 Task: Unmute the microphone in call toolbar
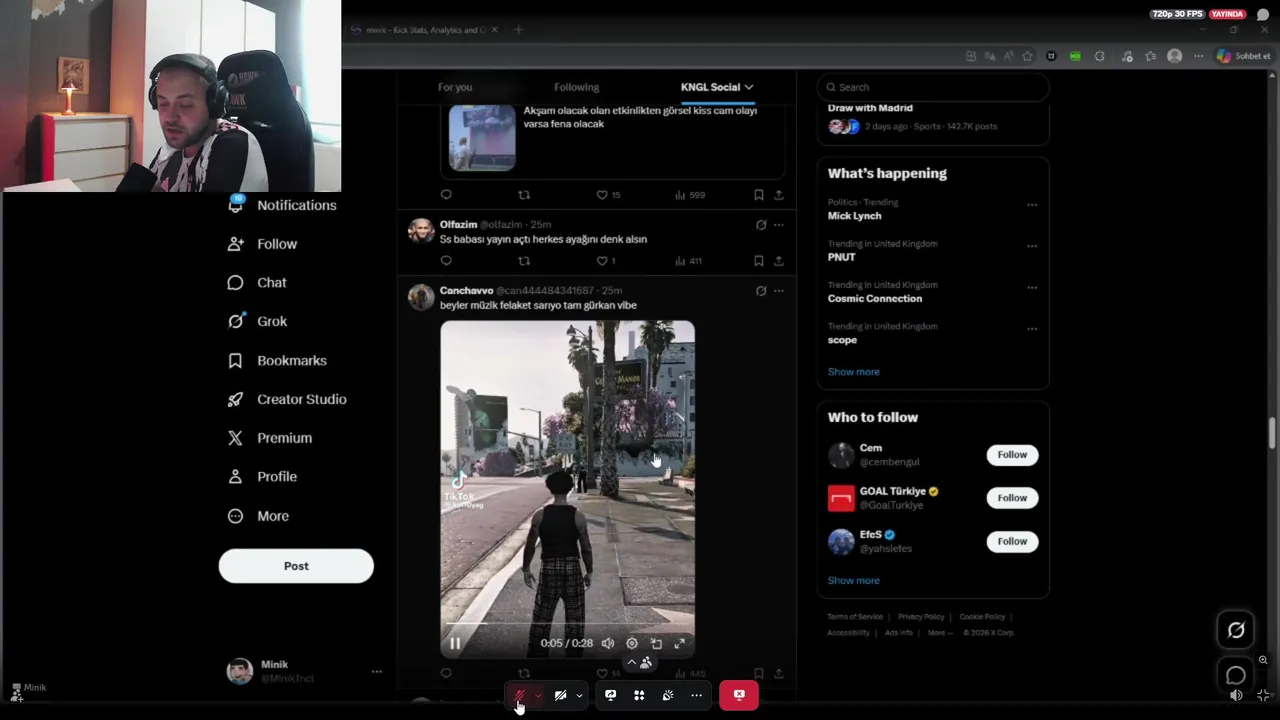519,695
